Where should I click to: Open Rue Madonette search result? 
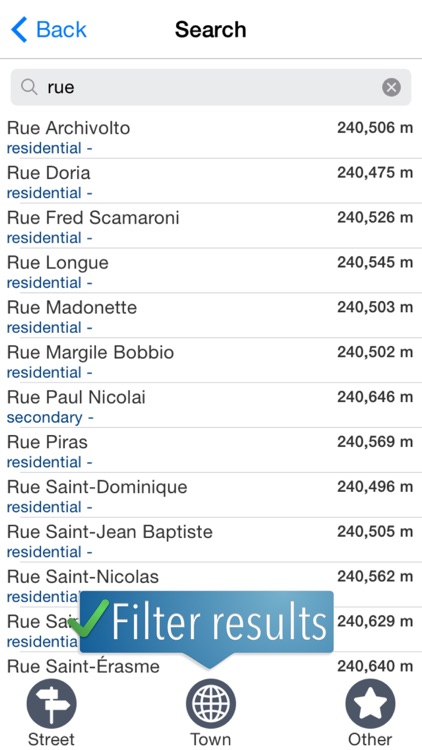pos(211,317)
